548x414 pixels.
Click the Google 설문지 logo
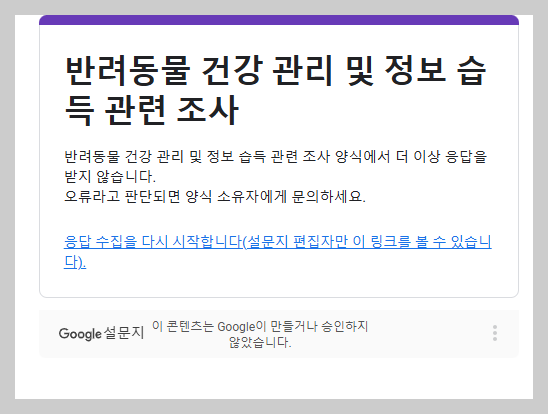tap(101, 333)
